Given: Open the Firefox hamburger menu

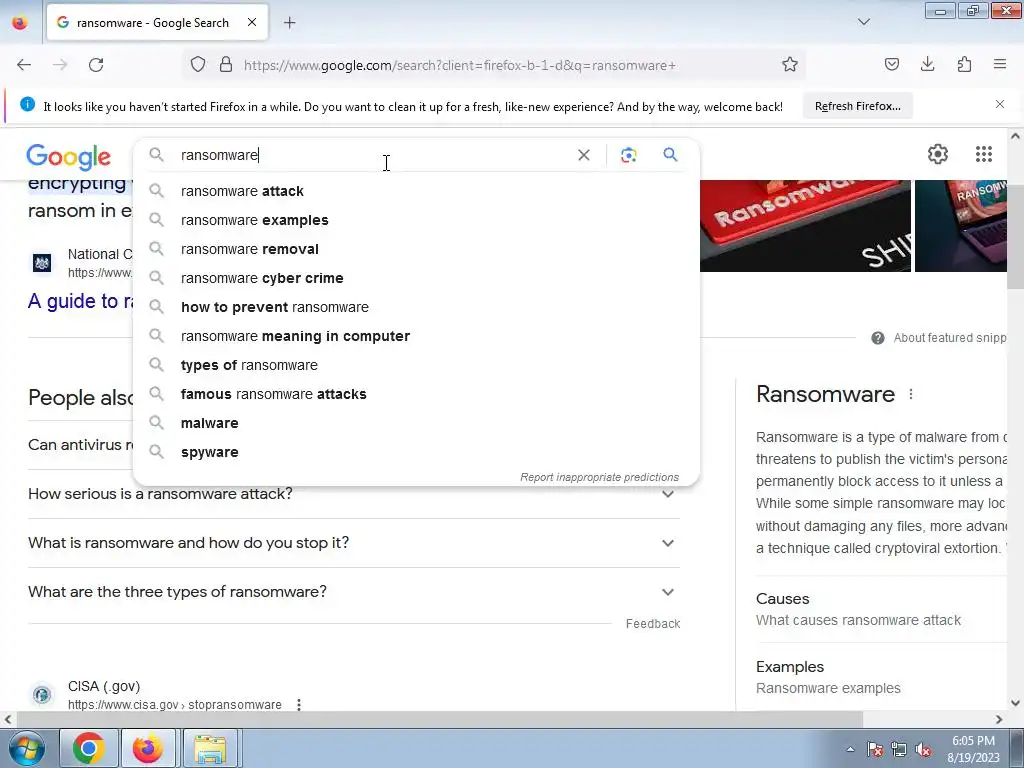Looking at the screenshot, I should click(x=1000, y=65).
